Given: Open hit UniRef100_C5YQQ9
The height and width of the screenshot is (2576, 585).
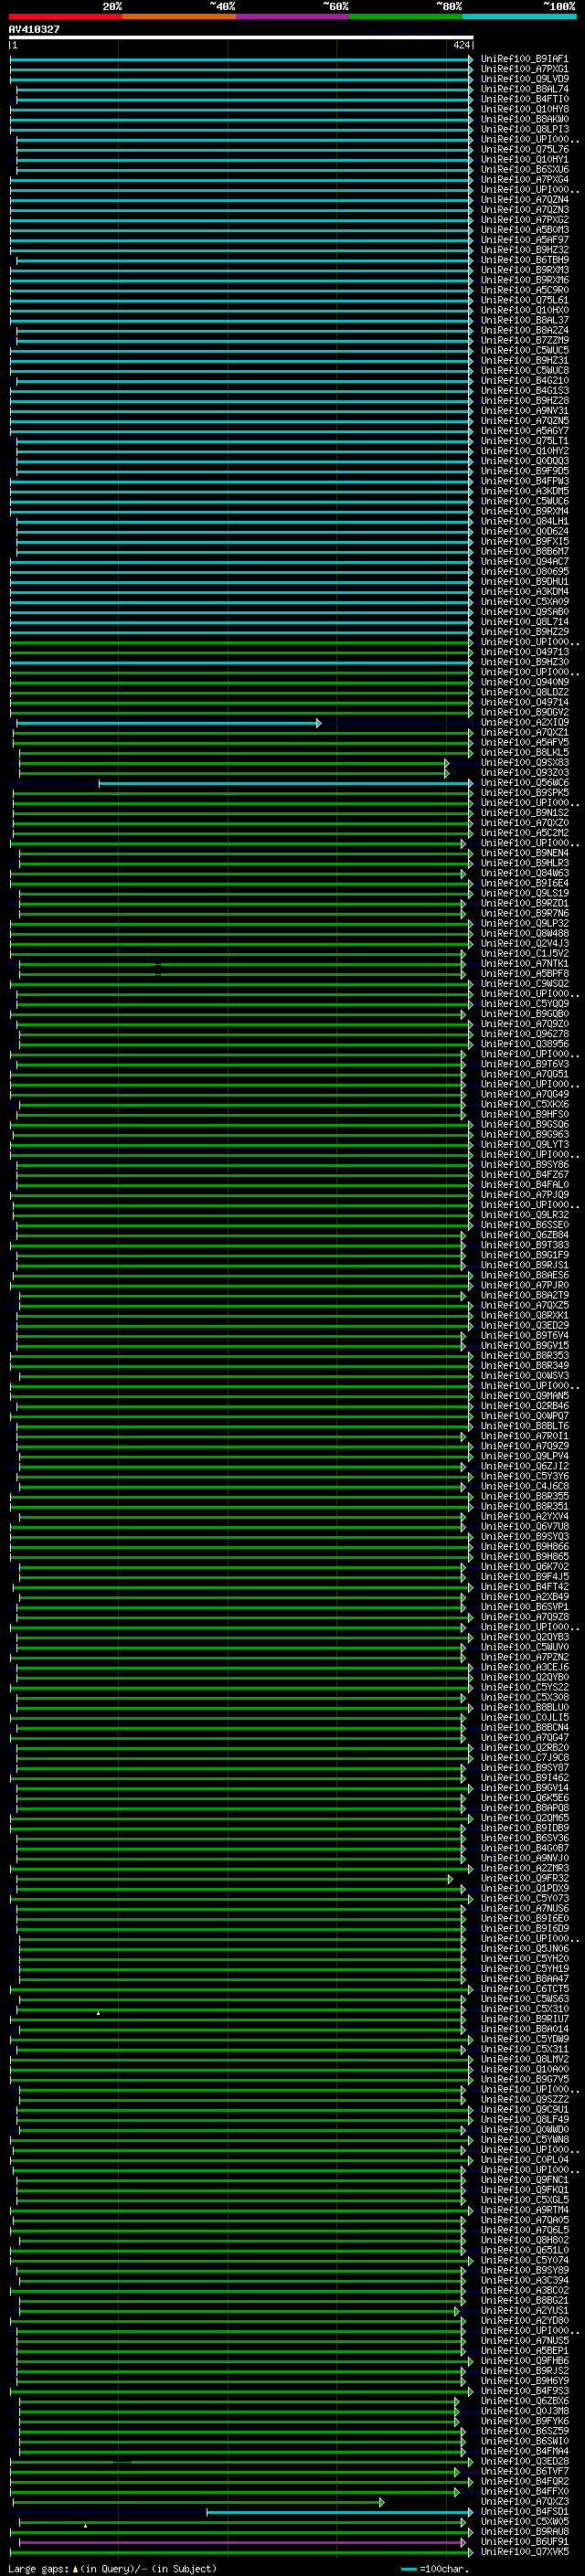Looking at the screenshot, I should (525, 1004).
